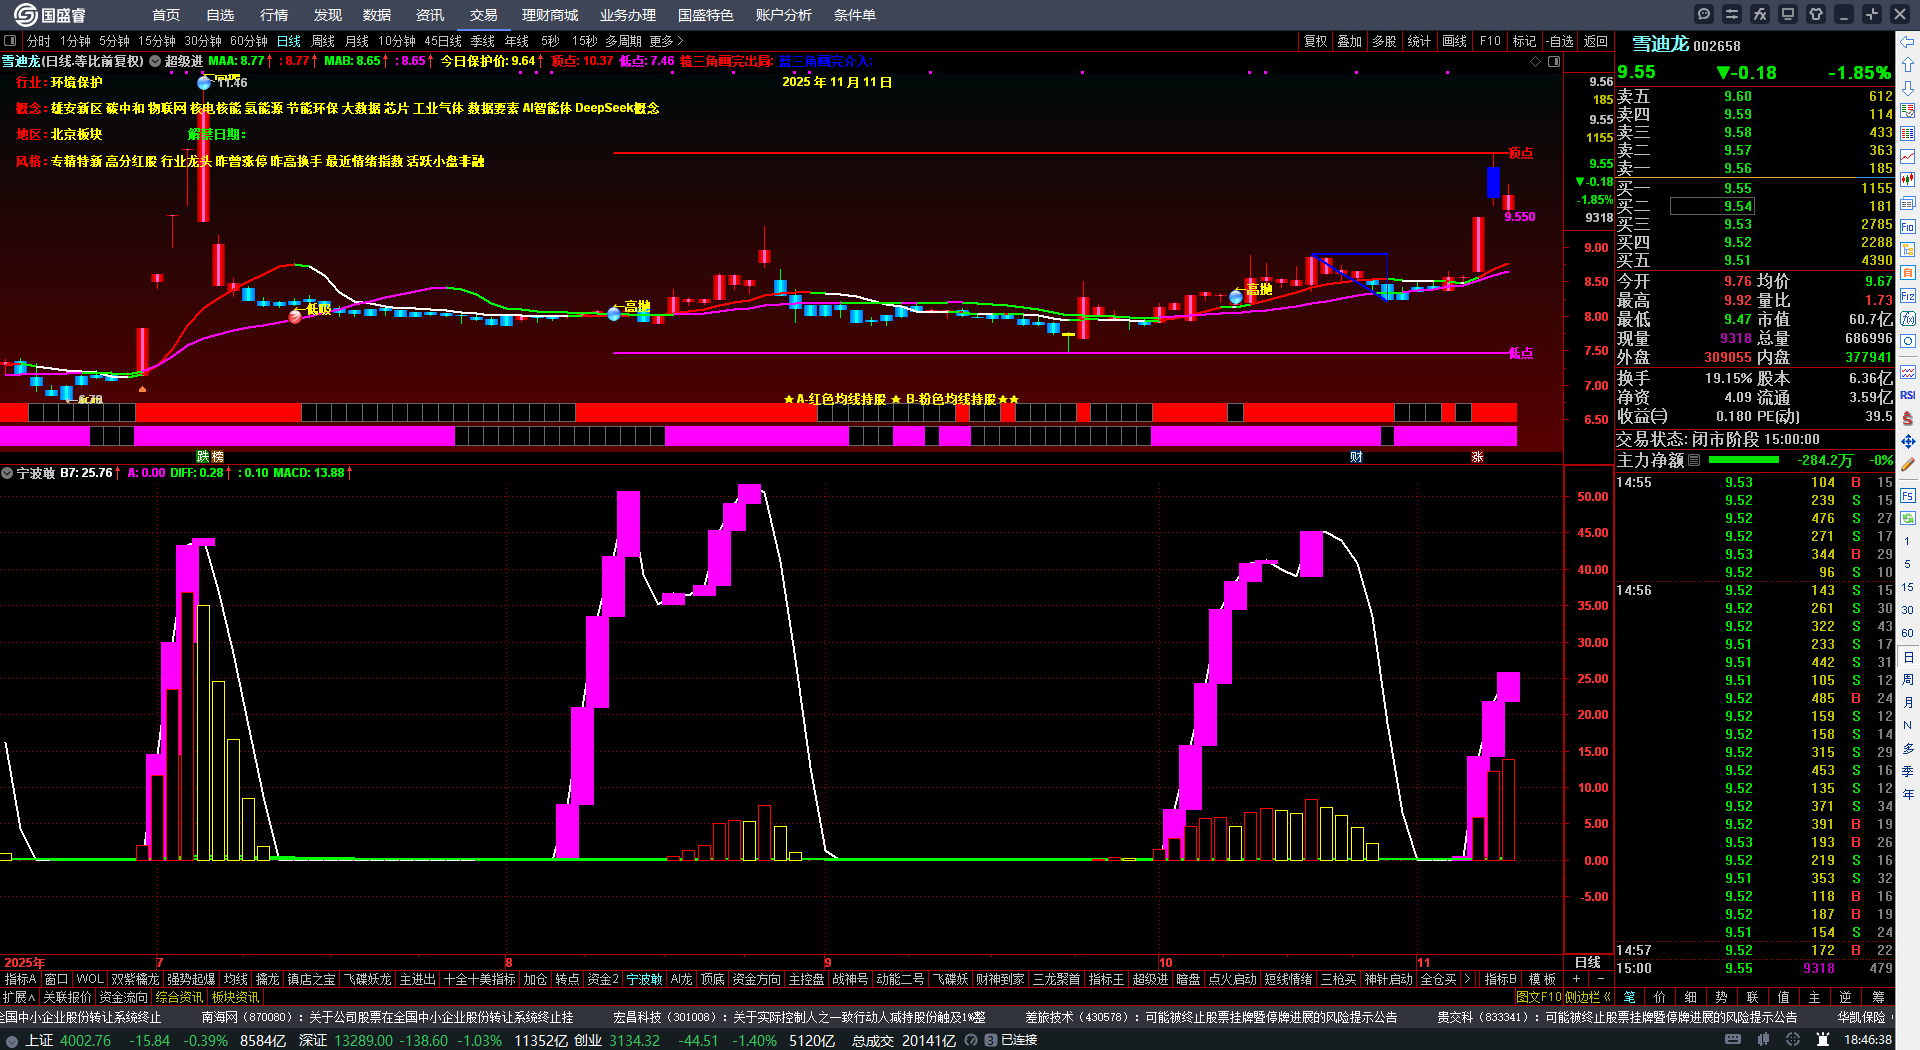Toggle 标记 marker option
The image size is (1920, 1050).
pyautogui.click(x=1524, y=41)
